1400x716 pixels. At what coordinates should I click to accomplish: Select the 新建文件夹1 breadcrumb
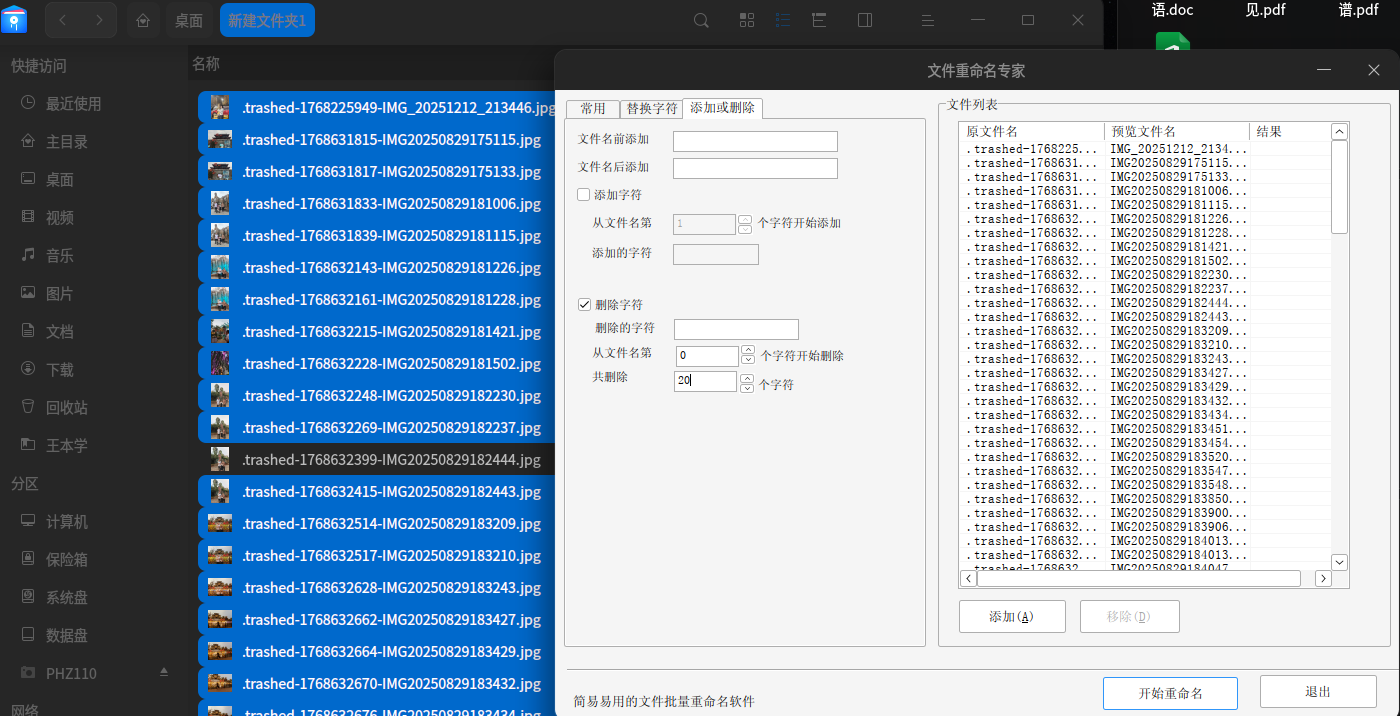267,20
